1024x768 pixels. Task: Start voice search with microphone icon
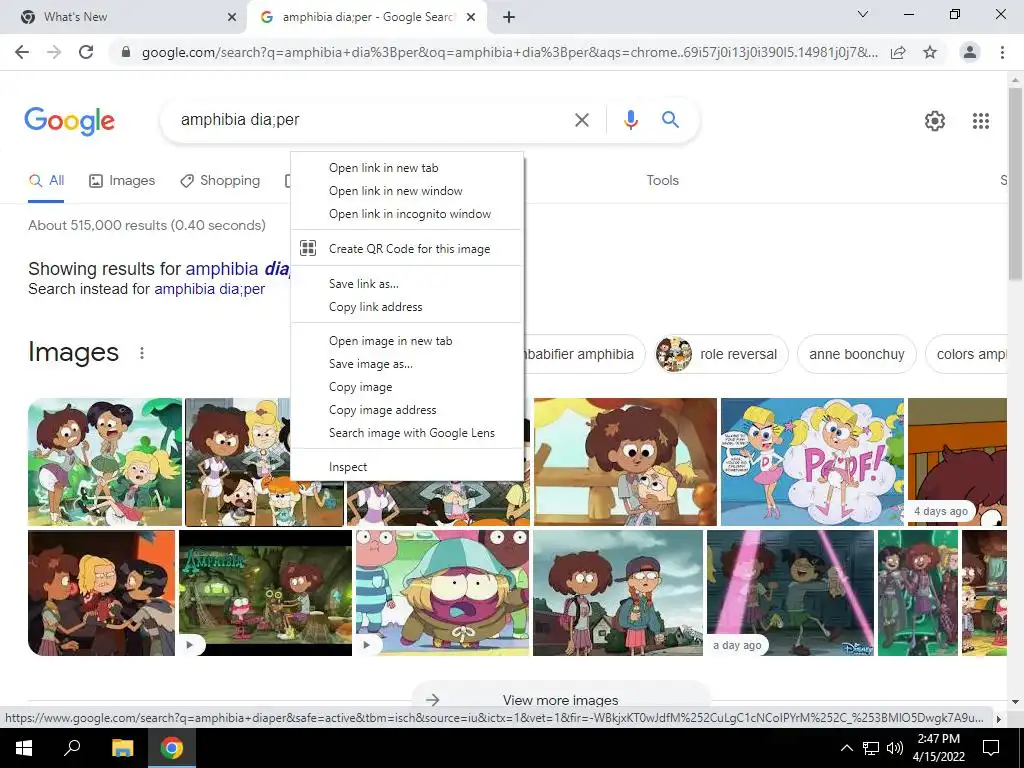tap(630, 120)
